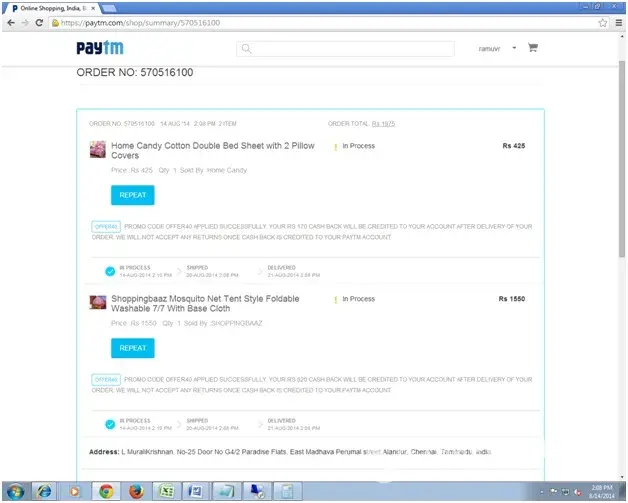Click into the Paytm search field
This screenshot has height=503, width=628.
[345, 48]
